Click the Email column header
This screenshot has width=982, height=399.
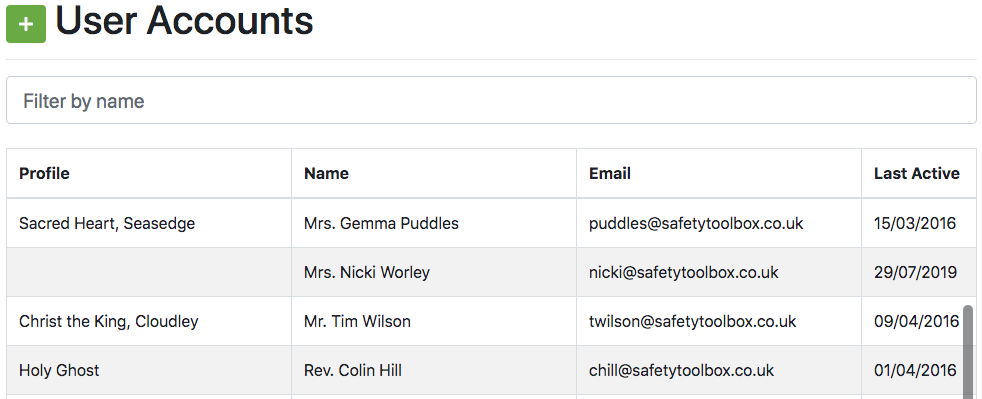(x=609, y=174)
